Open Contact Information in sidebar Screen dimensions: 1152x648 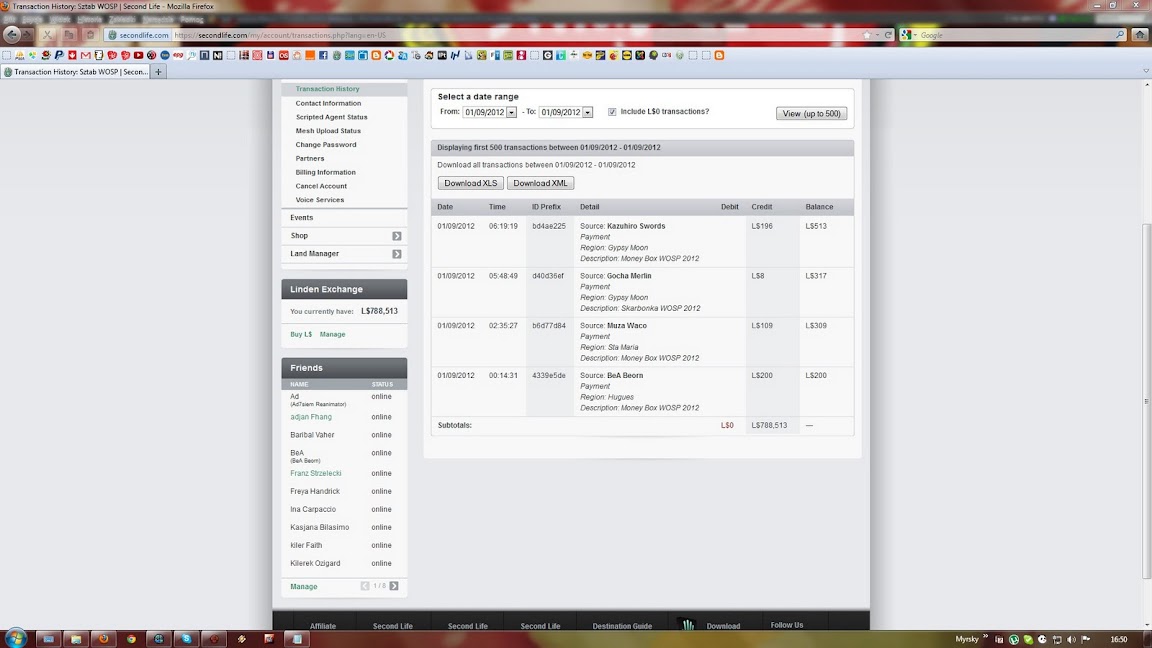coord(328,104)
